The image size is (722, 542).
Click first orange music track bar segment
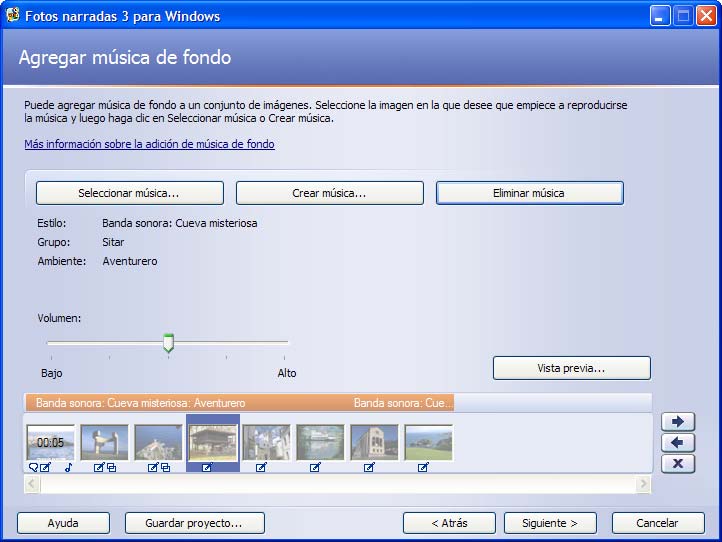186,403
